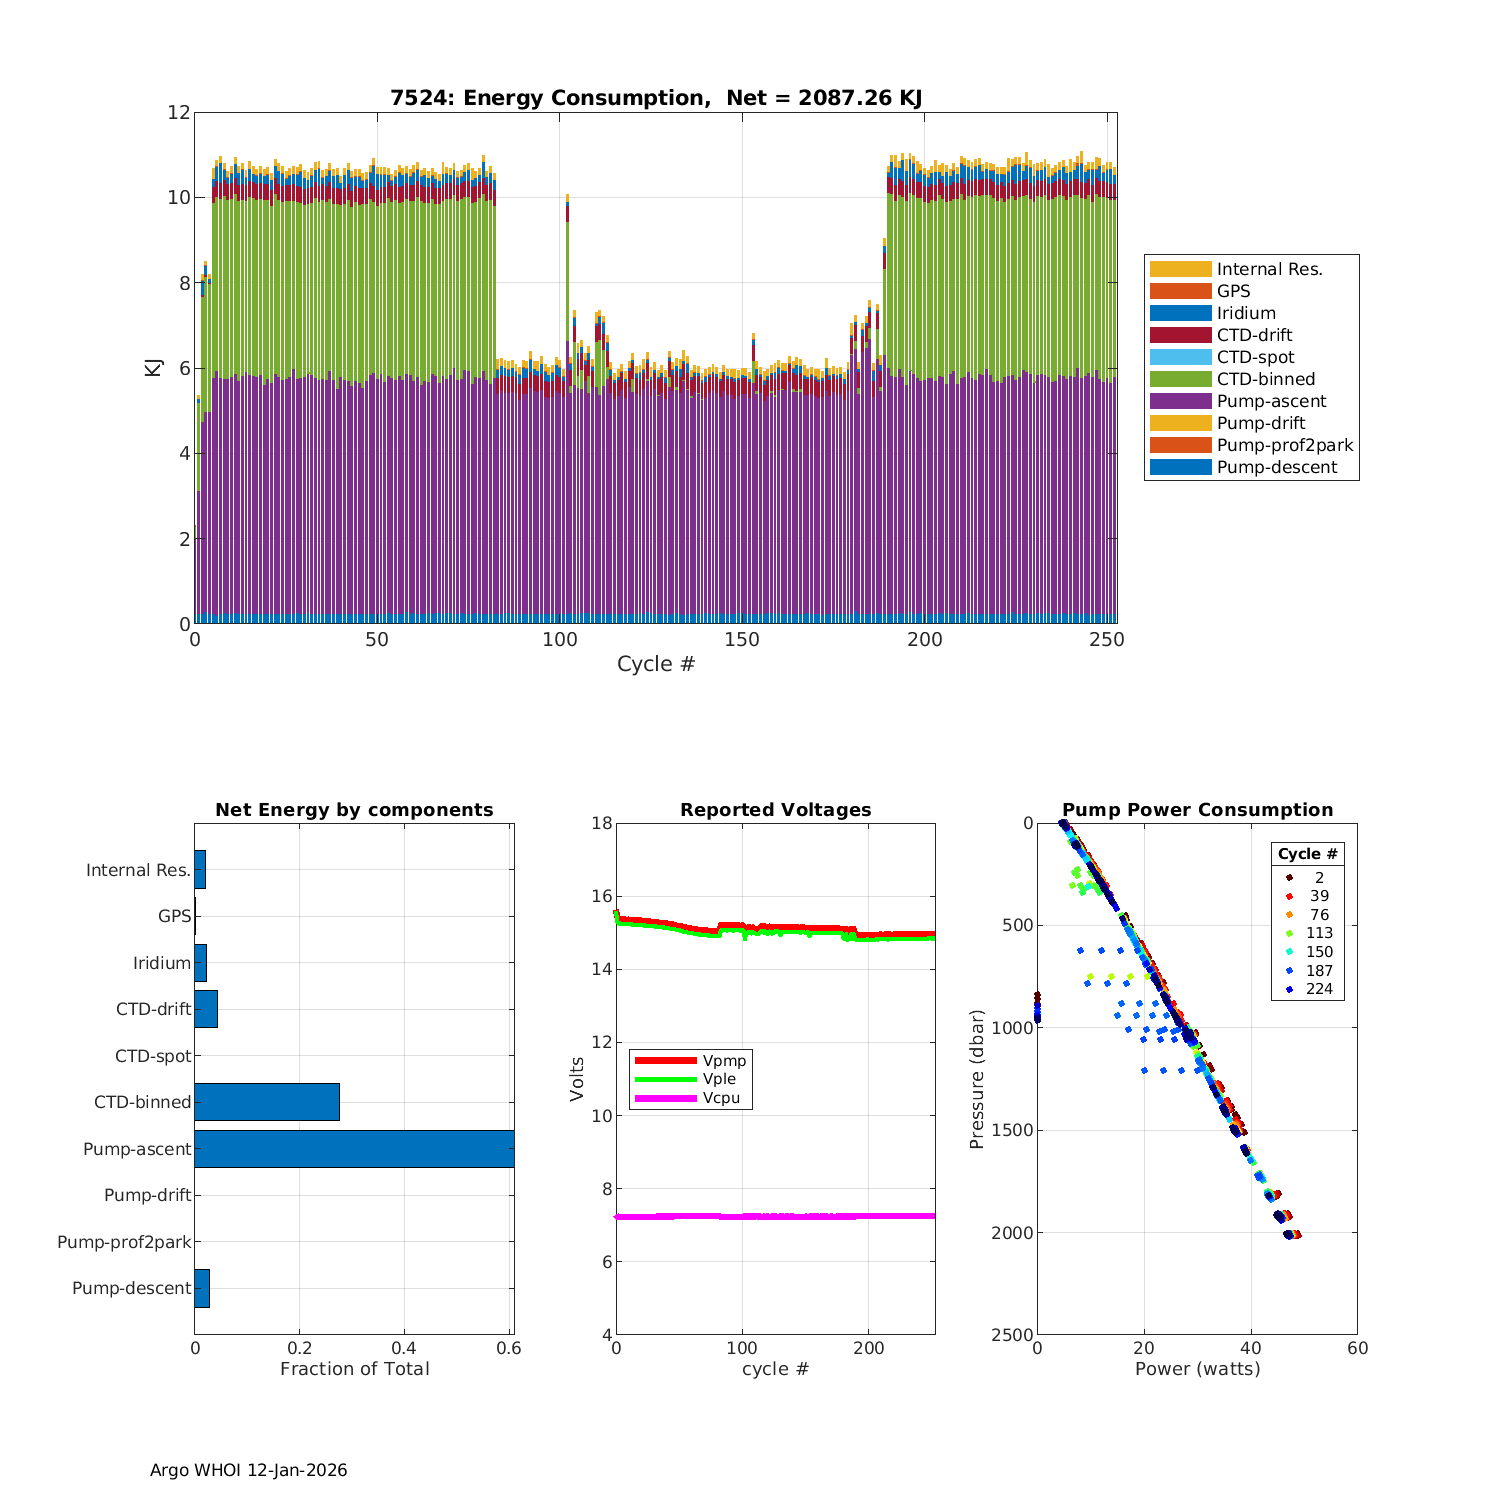The height and width of the screenshot is (1500, 1500).
Task: Click the Internal Res. legend color swatch
Action: coord(1180,269)
